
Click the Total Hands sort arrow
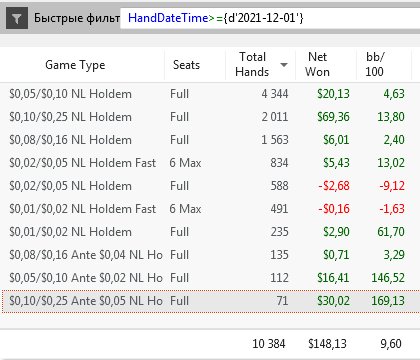[x=284, y=65]
